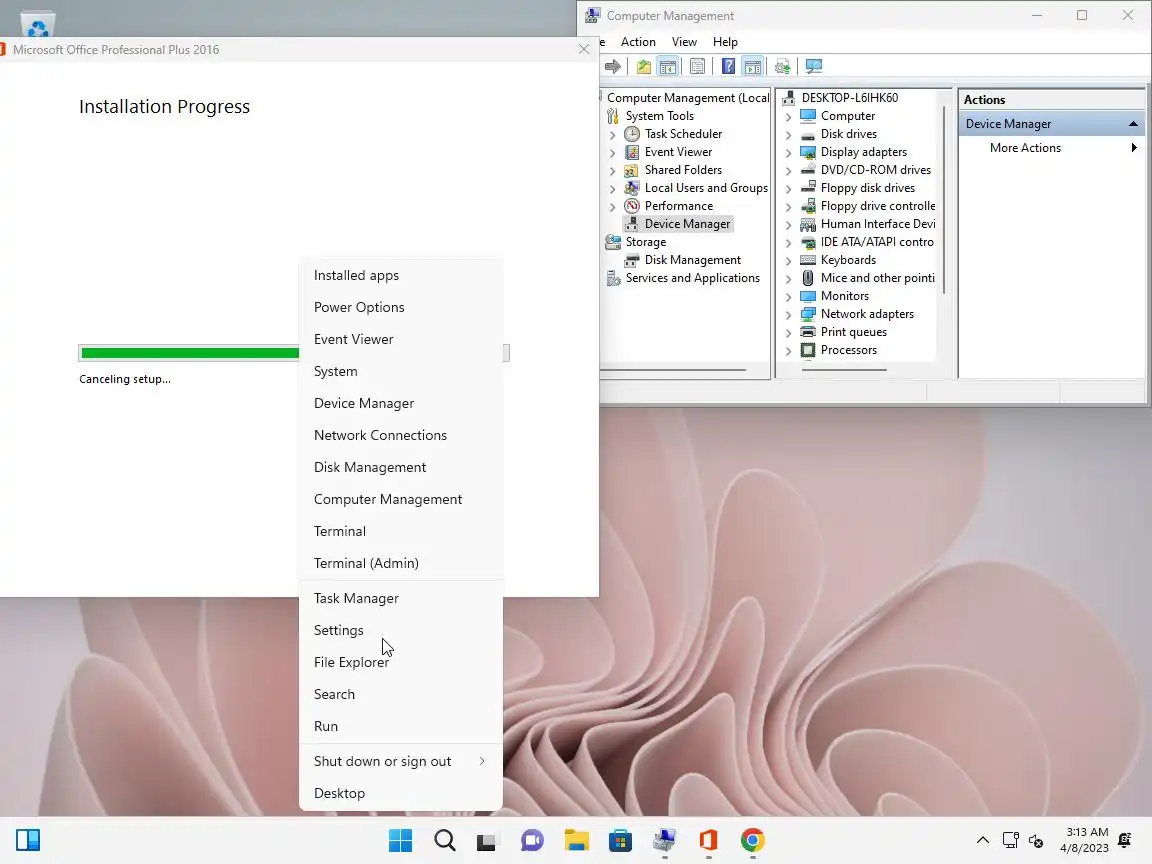1152x864 pixels.
Task: Select Print queues device category
Action: tap(854, 332)
